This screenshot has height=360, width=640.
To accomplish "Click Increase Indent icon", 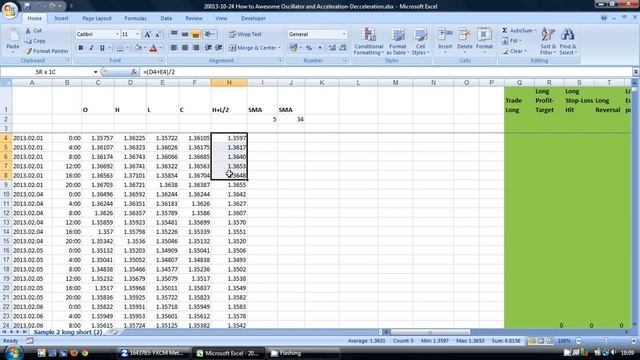I will click(x=219, y=48).
